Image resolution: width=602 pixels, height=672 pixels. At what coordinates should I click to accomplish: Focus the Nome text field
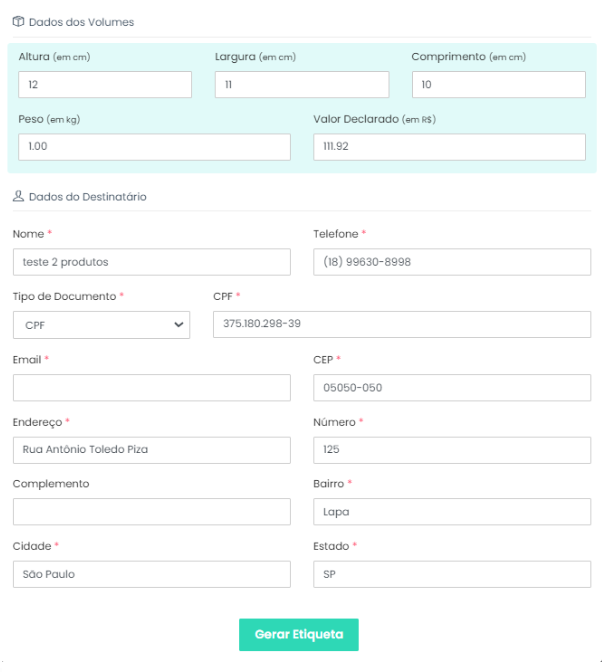click(151, 262)
